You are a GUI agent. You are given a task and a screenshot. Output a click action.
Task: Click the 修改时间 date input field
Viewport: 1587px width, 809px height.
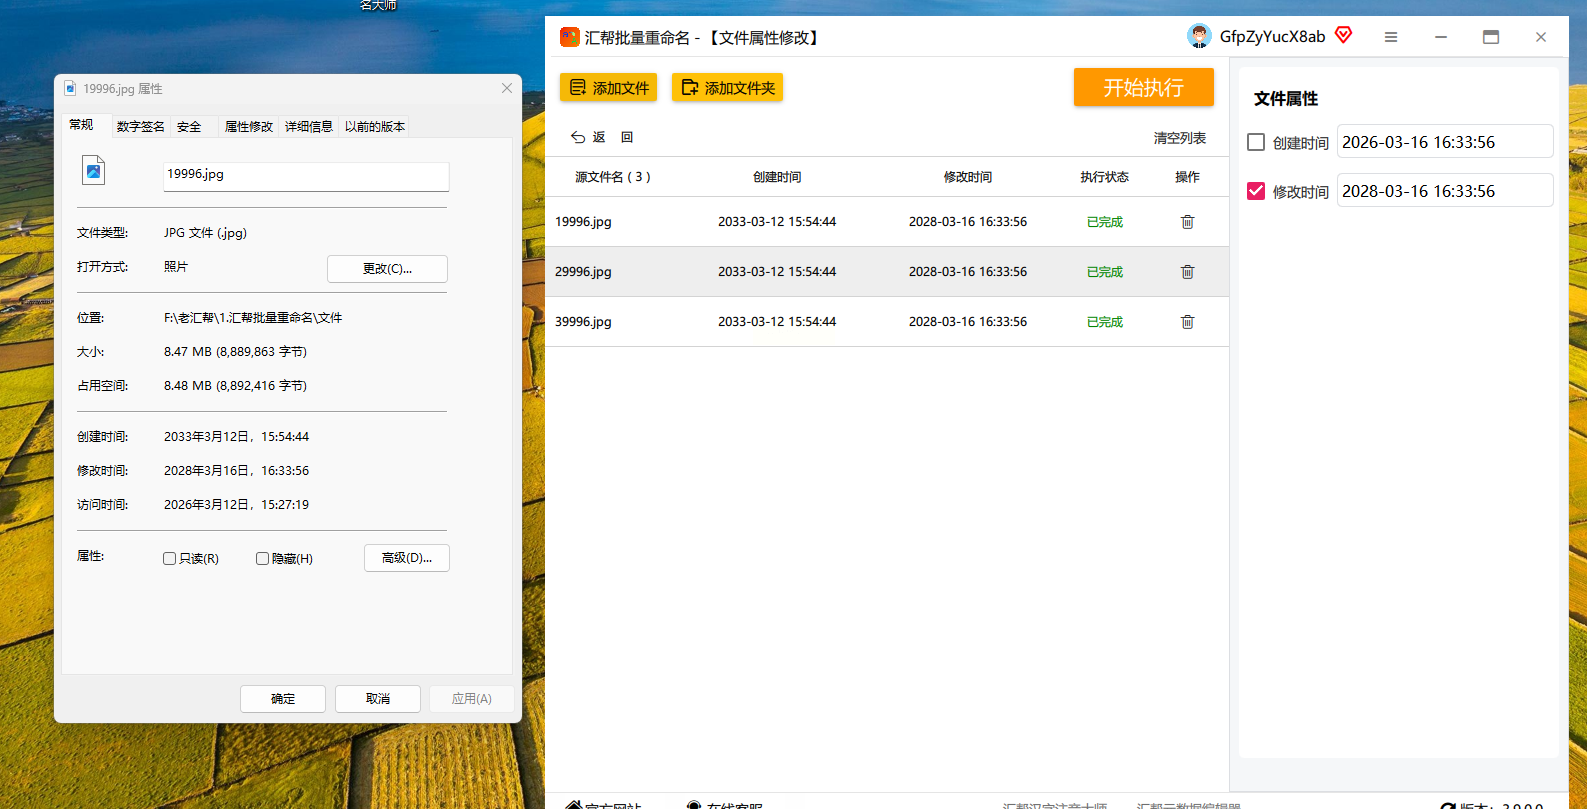point(1444,191)
